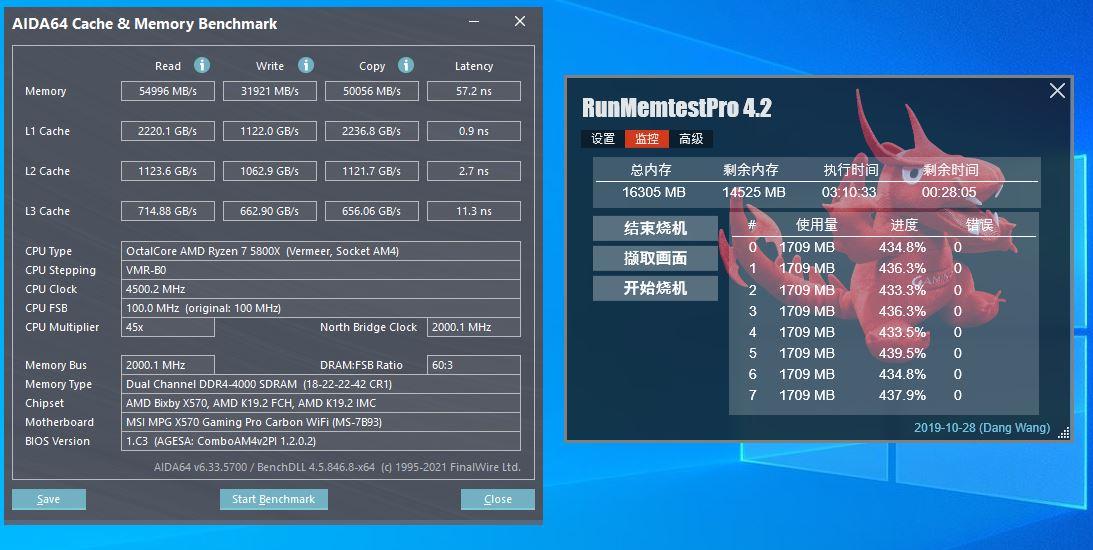Click total memory value 16305 MB

[654, 192]
